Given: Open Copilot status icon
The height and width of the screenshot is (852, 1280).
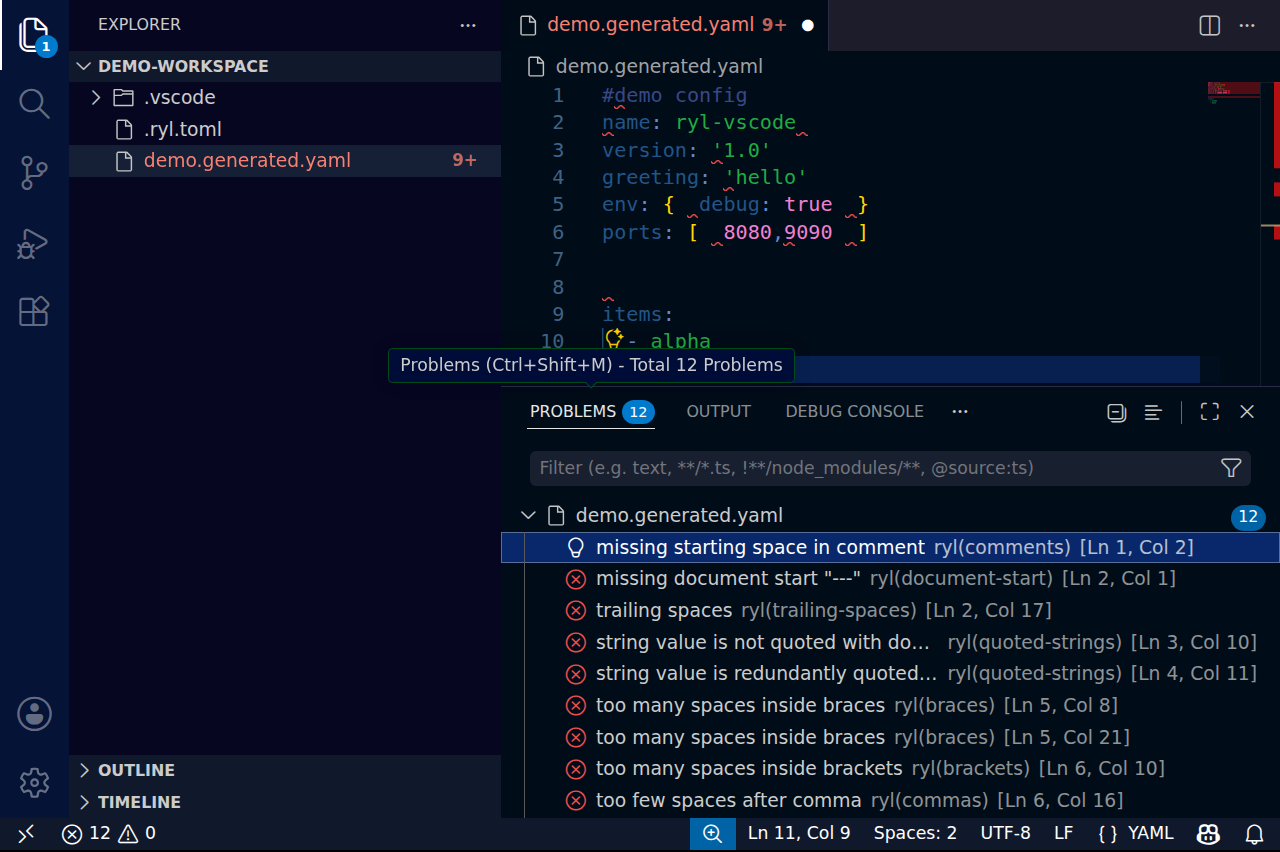Looking at the screenshot, I should coord(1209,833).
